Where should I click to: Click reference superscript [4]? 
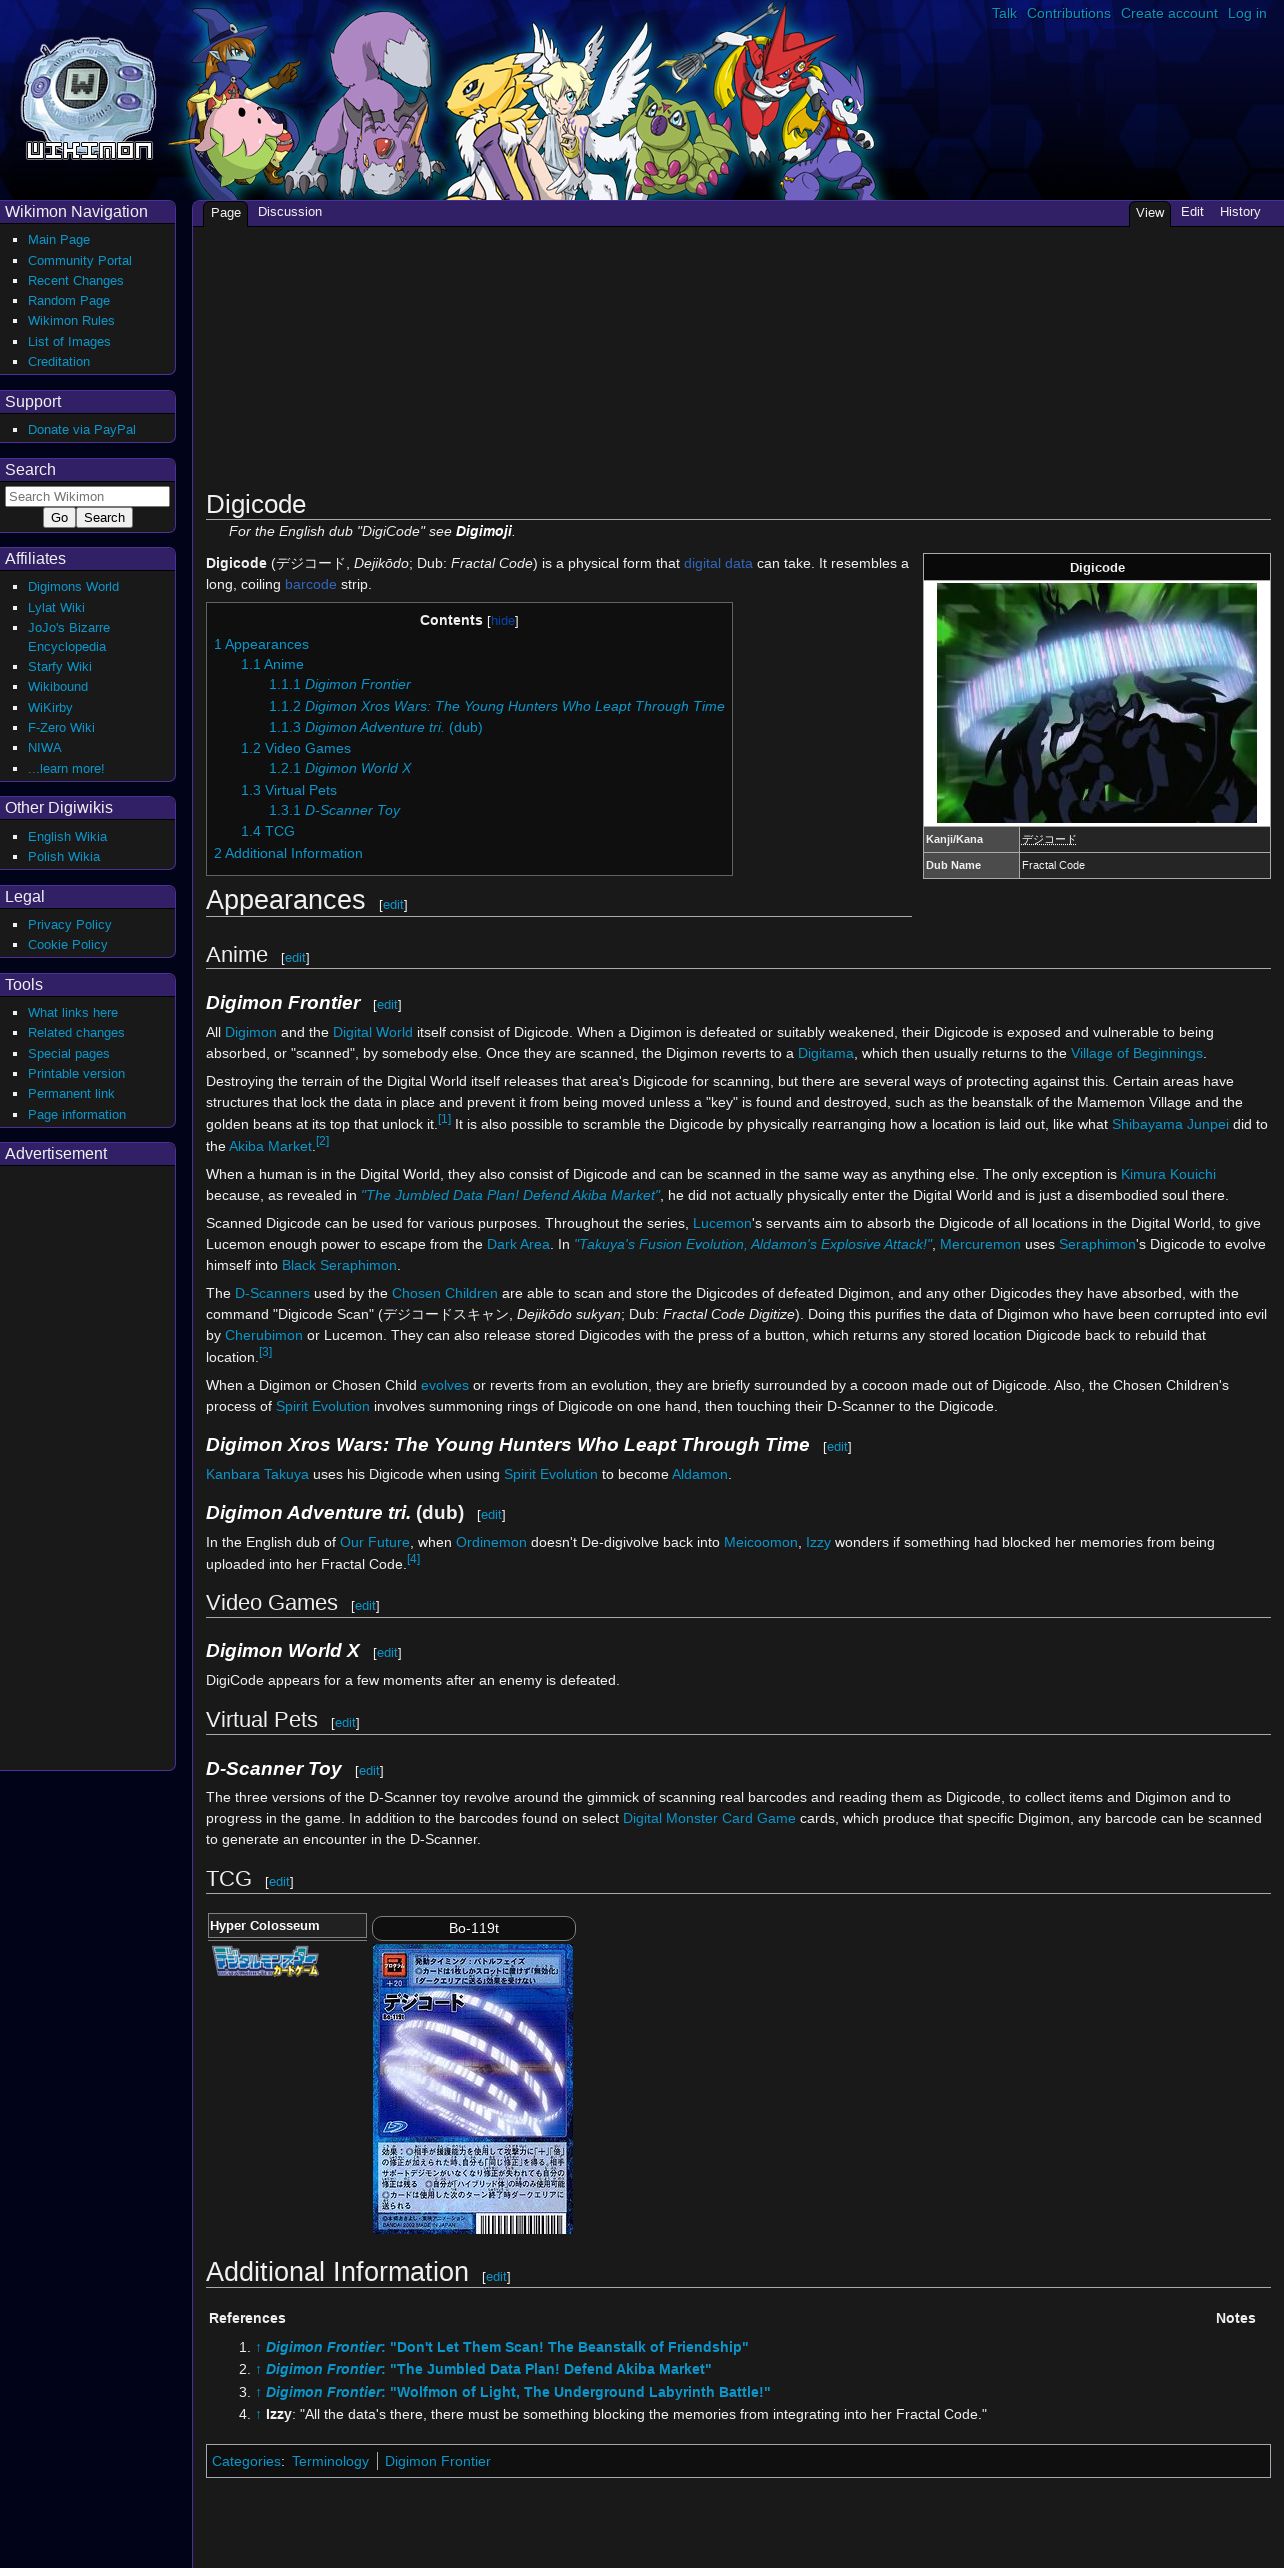click(413, 1559)
